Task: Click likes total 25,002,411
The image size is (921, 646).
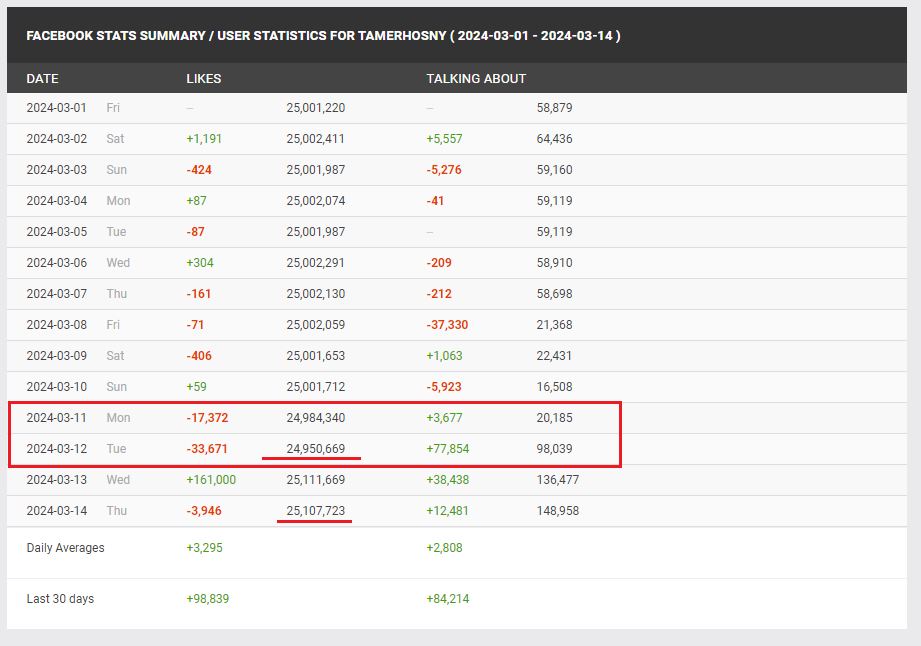Action: (315, 139)
